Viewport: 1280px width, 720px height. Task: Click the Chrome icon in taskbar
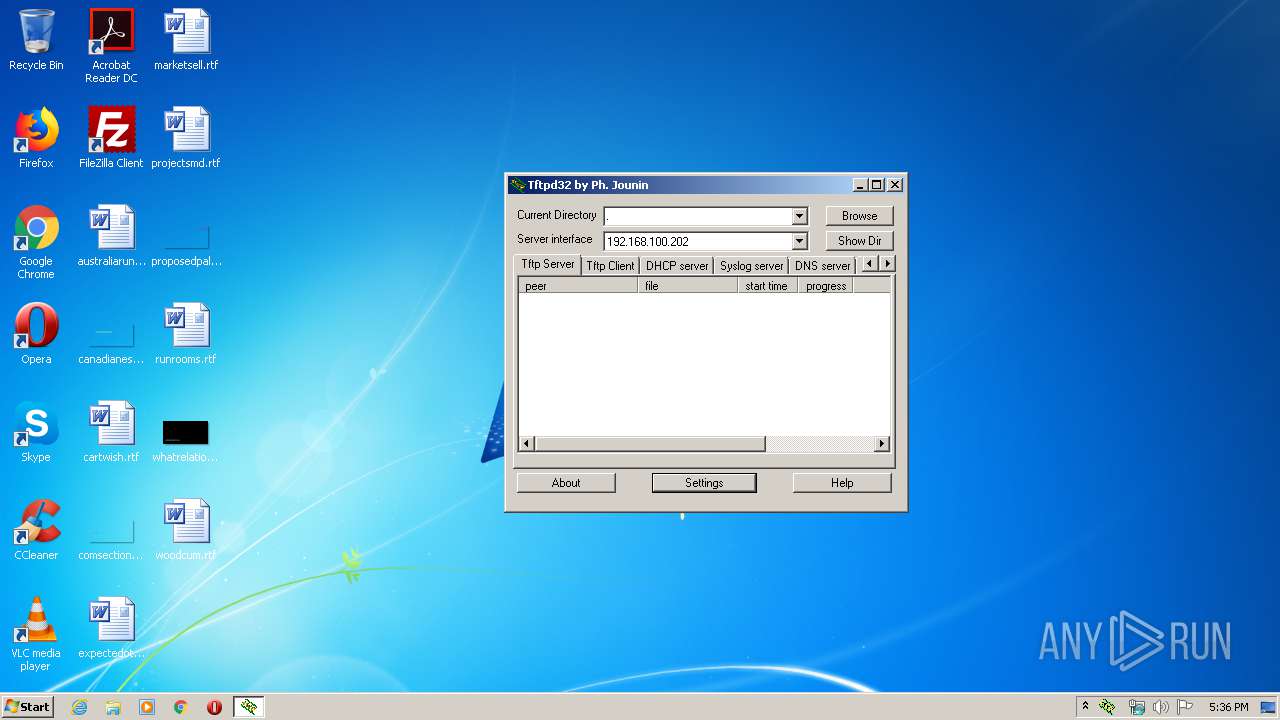(181, 707)
